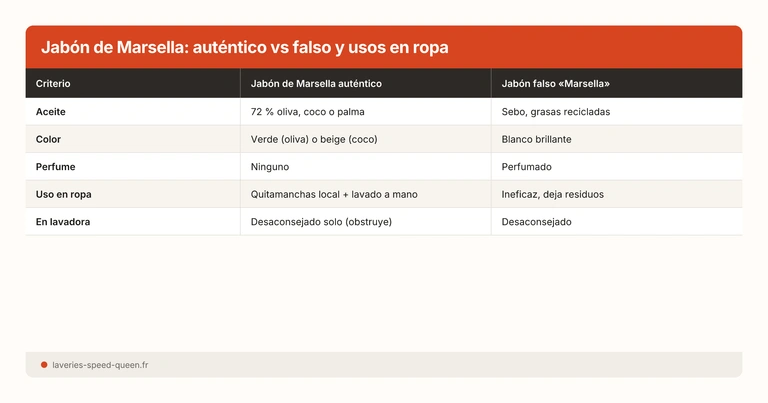
Task: Click the 'En lavadora' row label
Action: 65,222
